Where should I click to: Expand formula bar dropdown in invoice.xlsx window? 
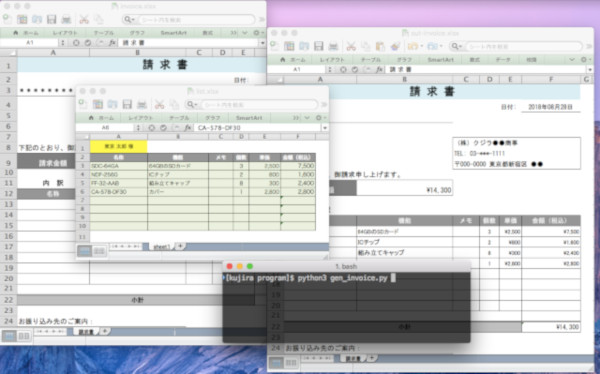262,42
